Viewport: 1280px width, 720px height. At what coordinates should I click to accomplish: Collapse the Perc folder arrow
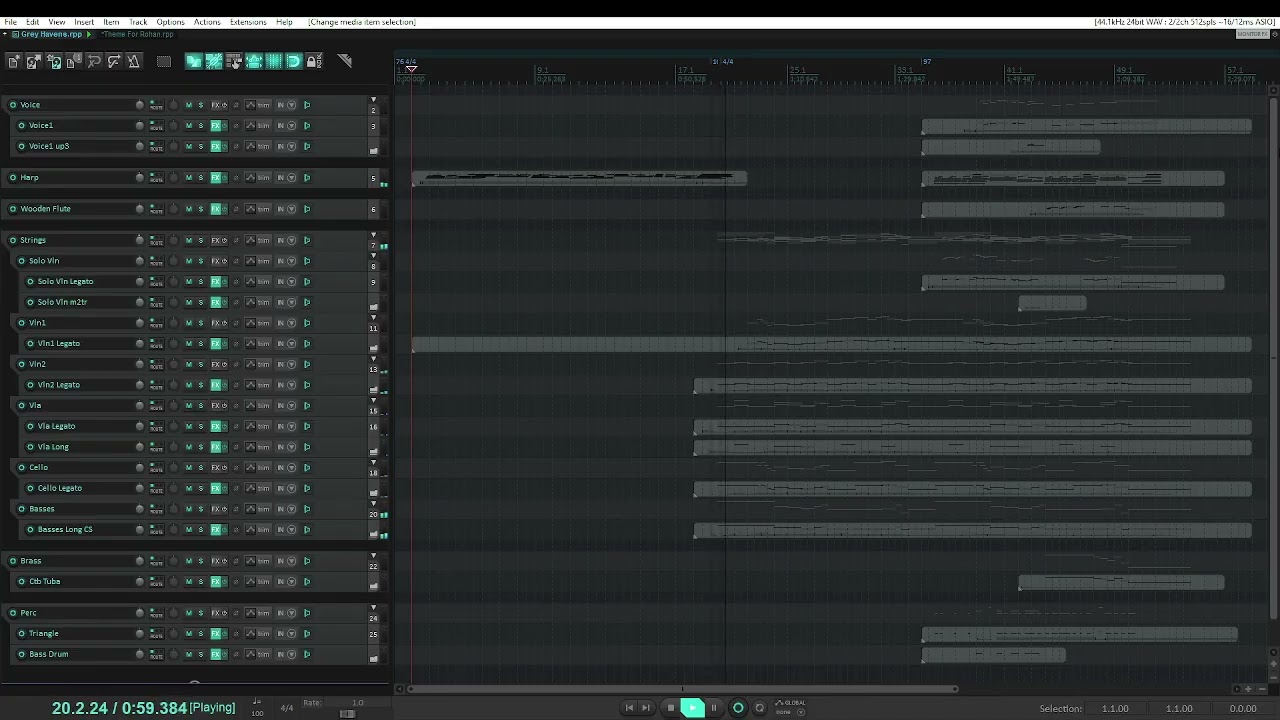point(374,608)
